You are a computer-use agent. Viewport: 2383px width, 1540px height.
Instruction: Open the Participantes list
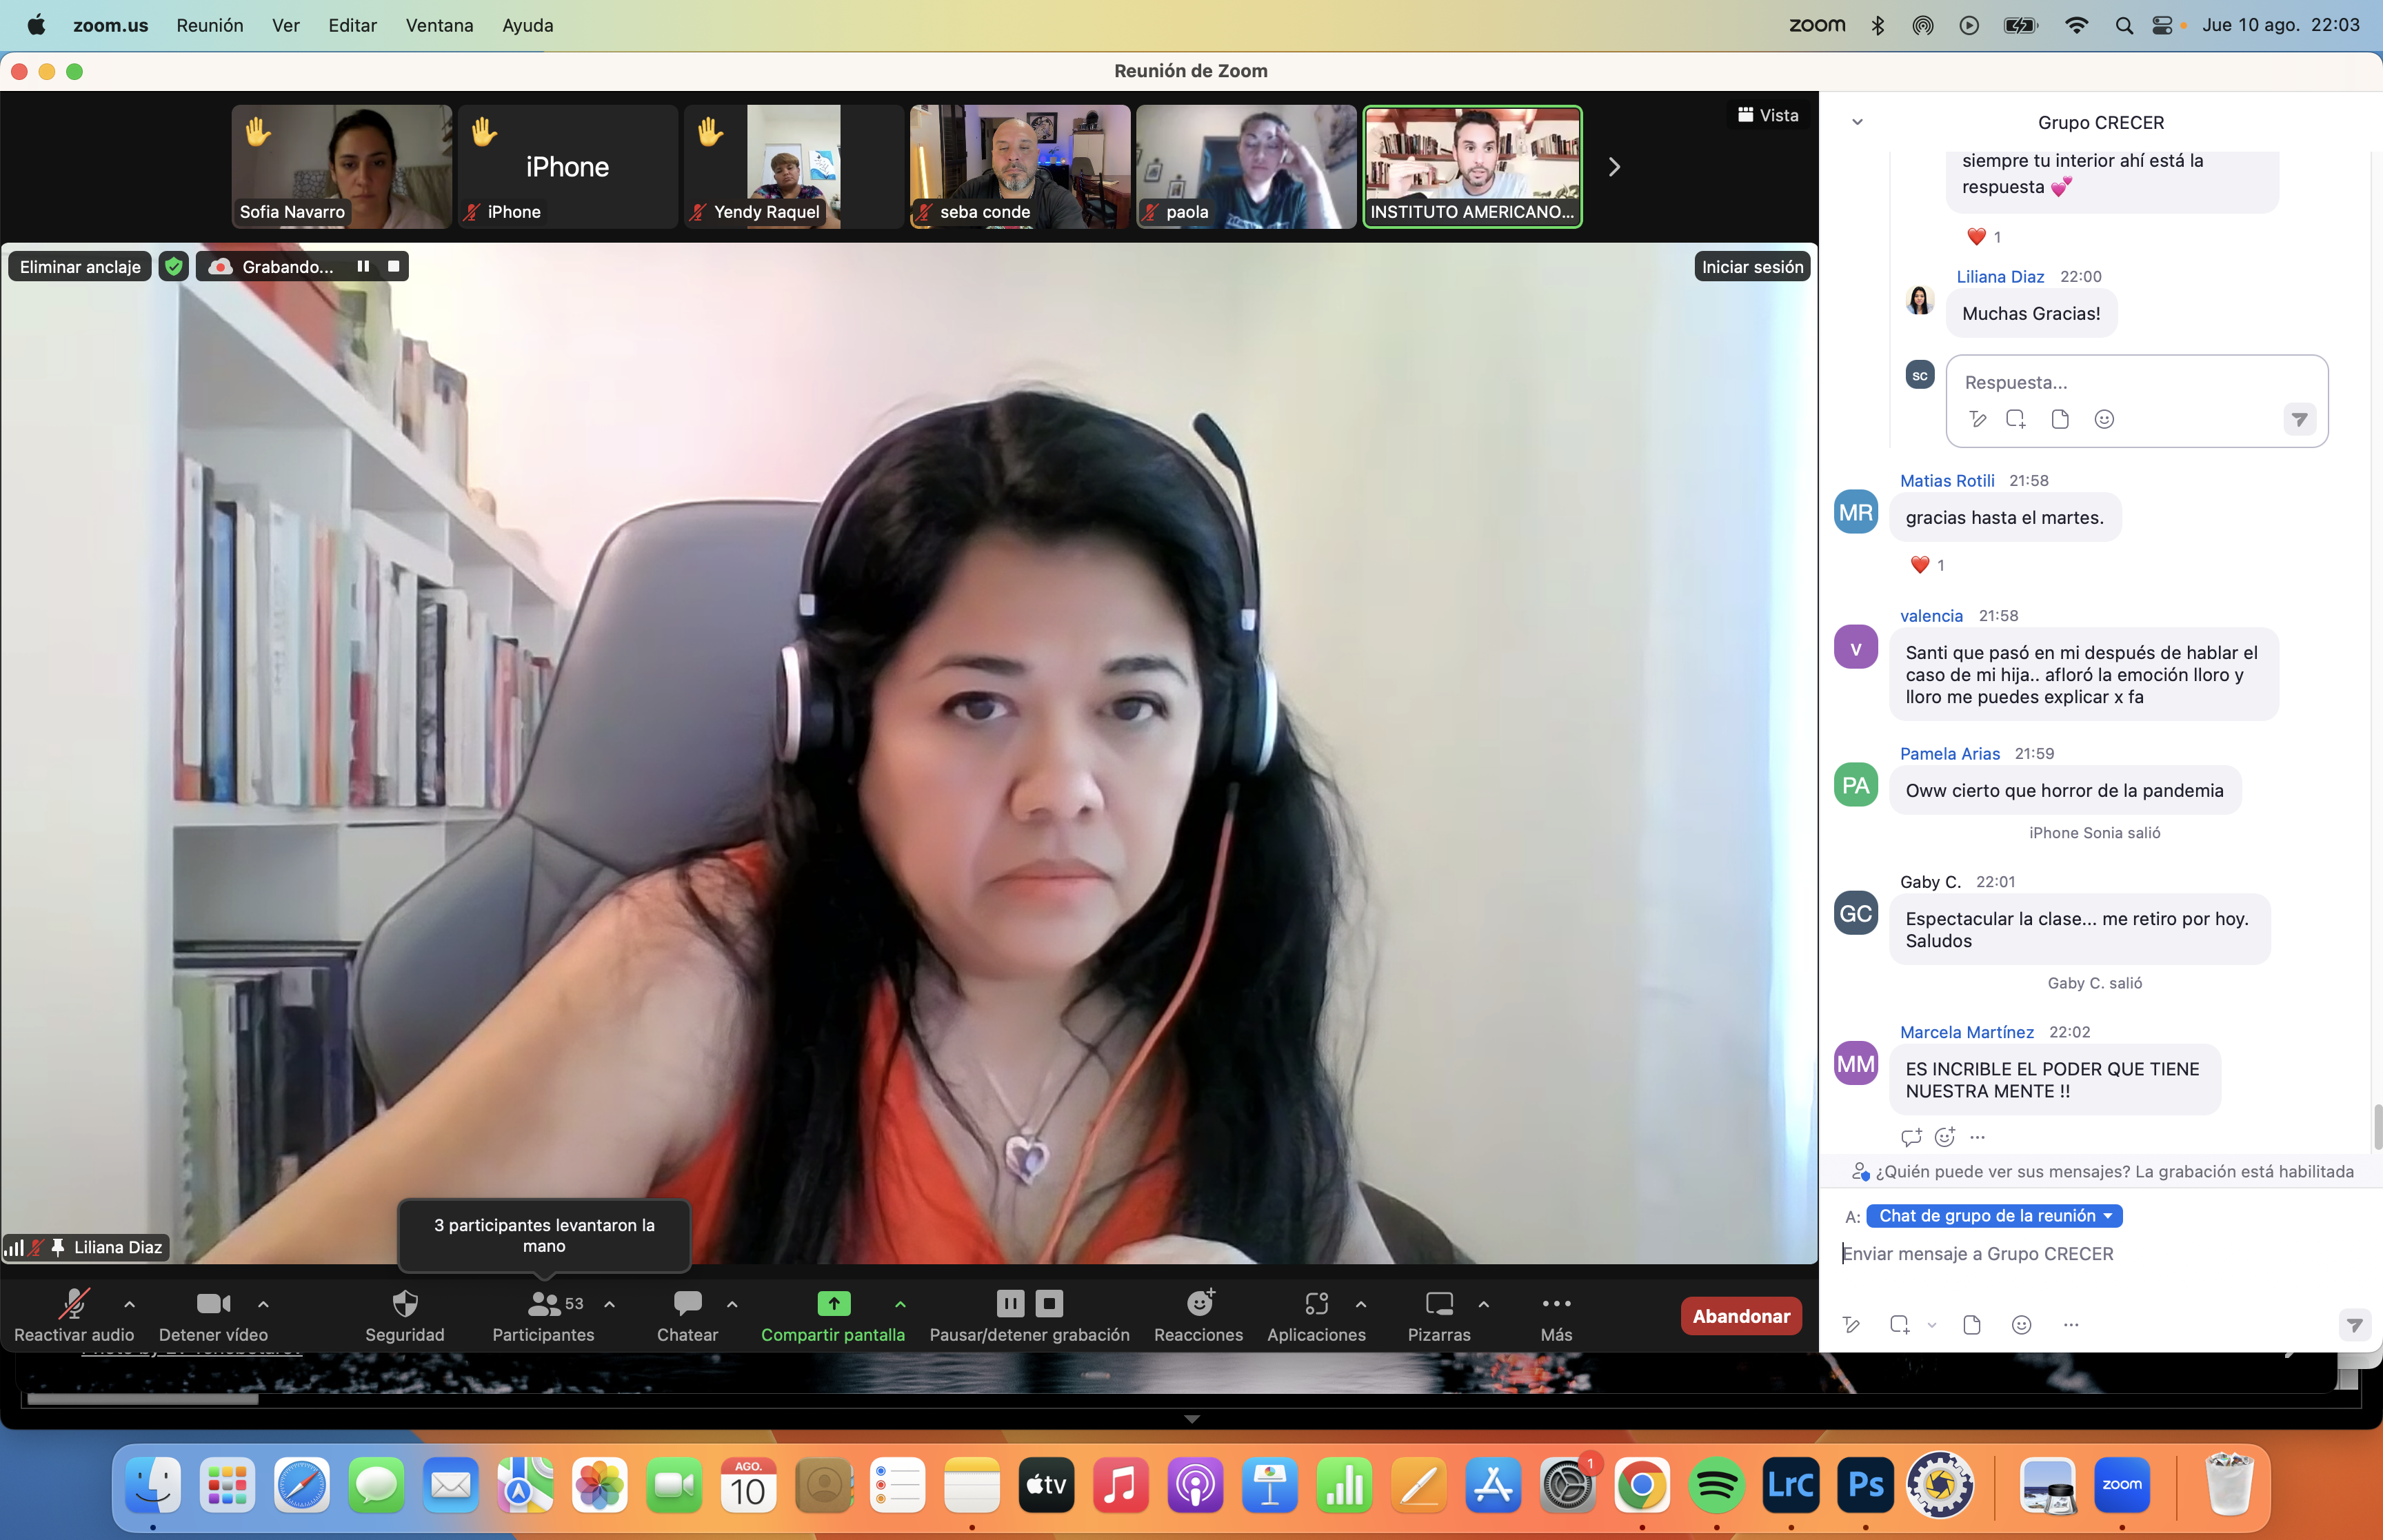543,1304
